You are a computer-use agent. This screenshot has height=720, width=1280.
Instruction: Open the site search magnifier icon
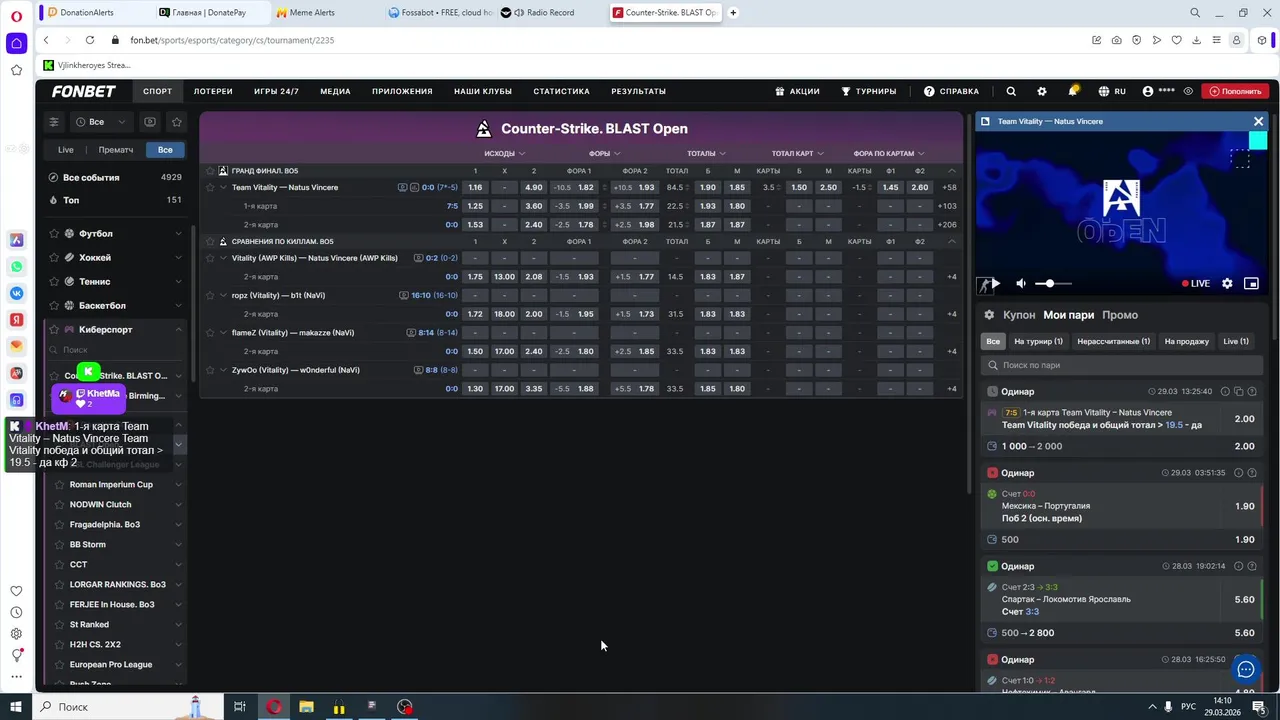click(1011, 91)
